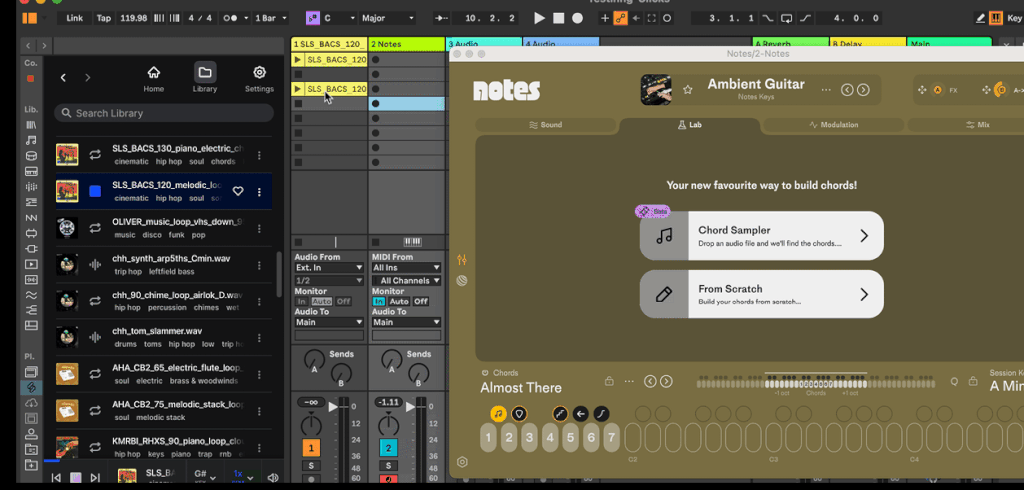Click the pencil icon for From Scratch
Screen dimensions: 1024x490
[664, 294]
